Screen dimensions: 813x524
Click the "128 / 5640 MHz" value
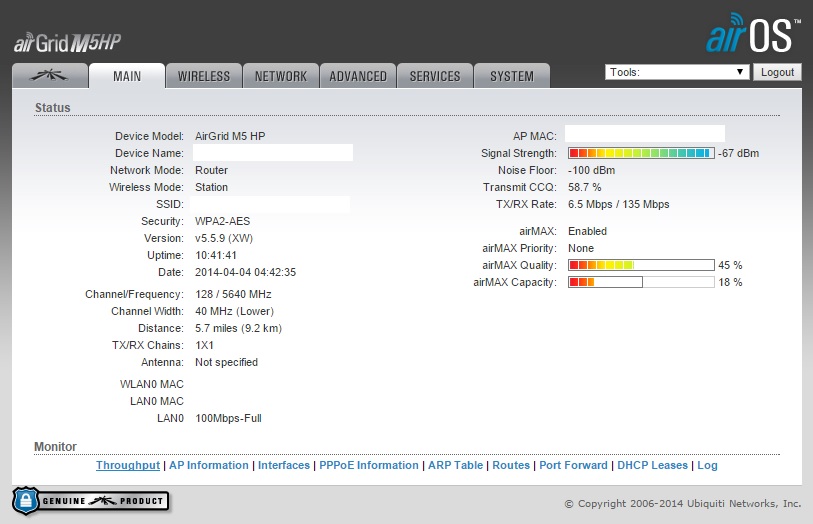233,294
